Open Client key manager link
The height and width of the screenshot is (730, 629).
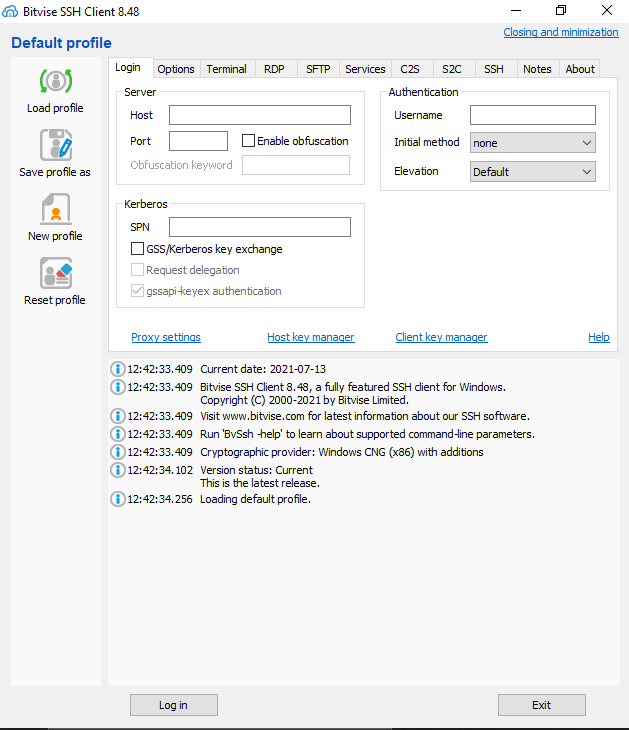coord(441,337)
